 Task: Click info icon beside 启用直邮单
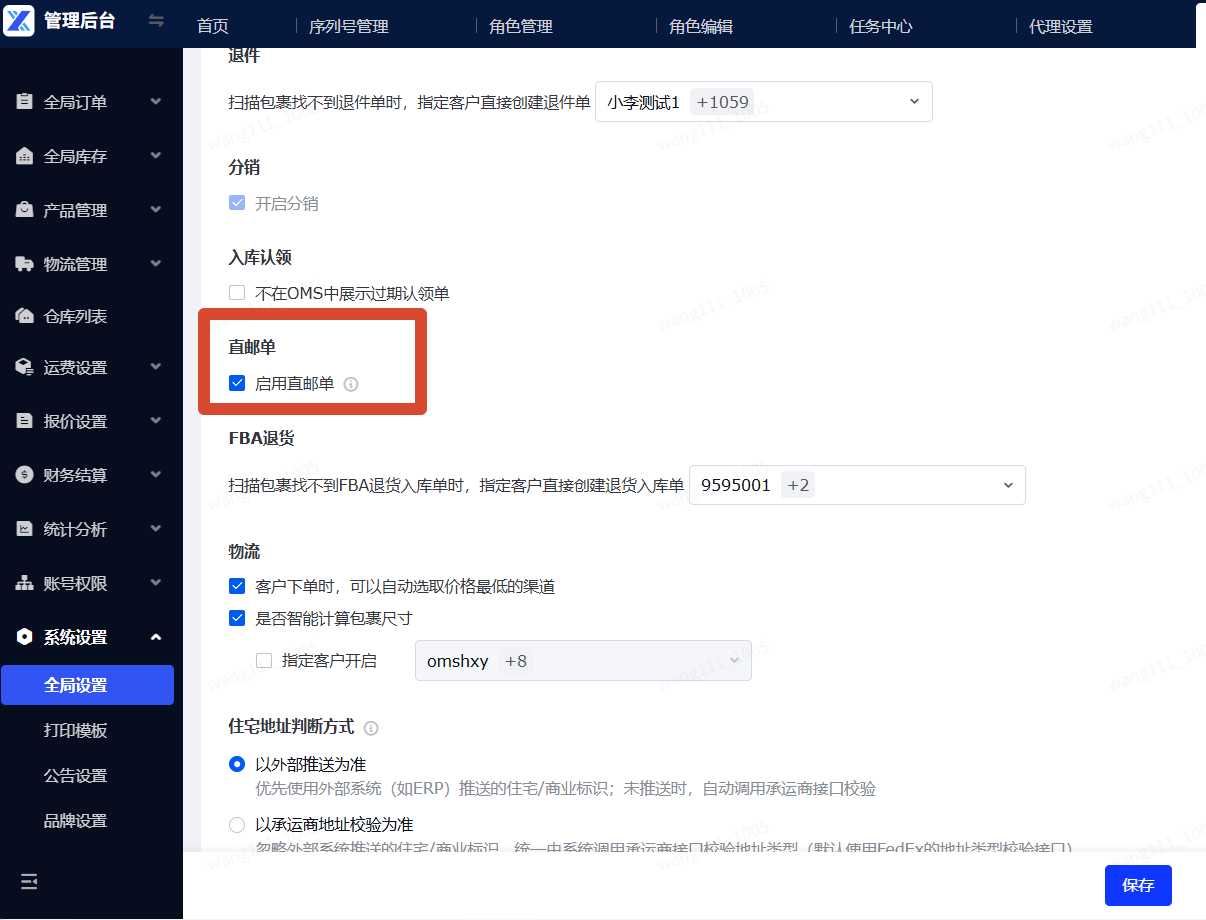click(351, 384)
